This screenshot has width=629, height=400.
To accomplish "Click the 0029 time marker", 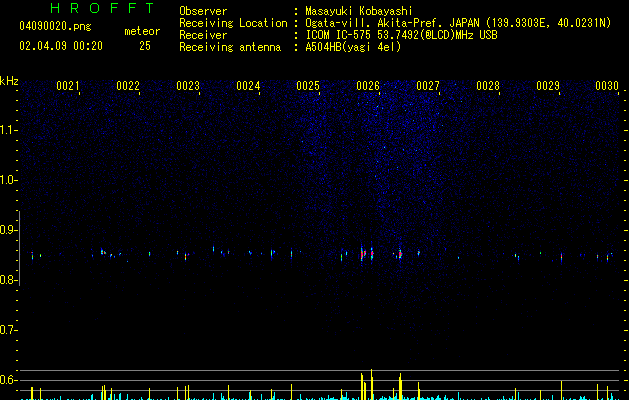I will pyautogui.click(x=548, y=86).
